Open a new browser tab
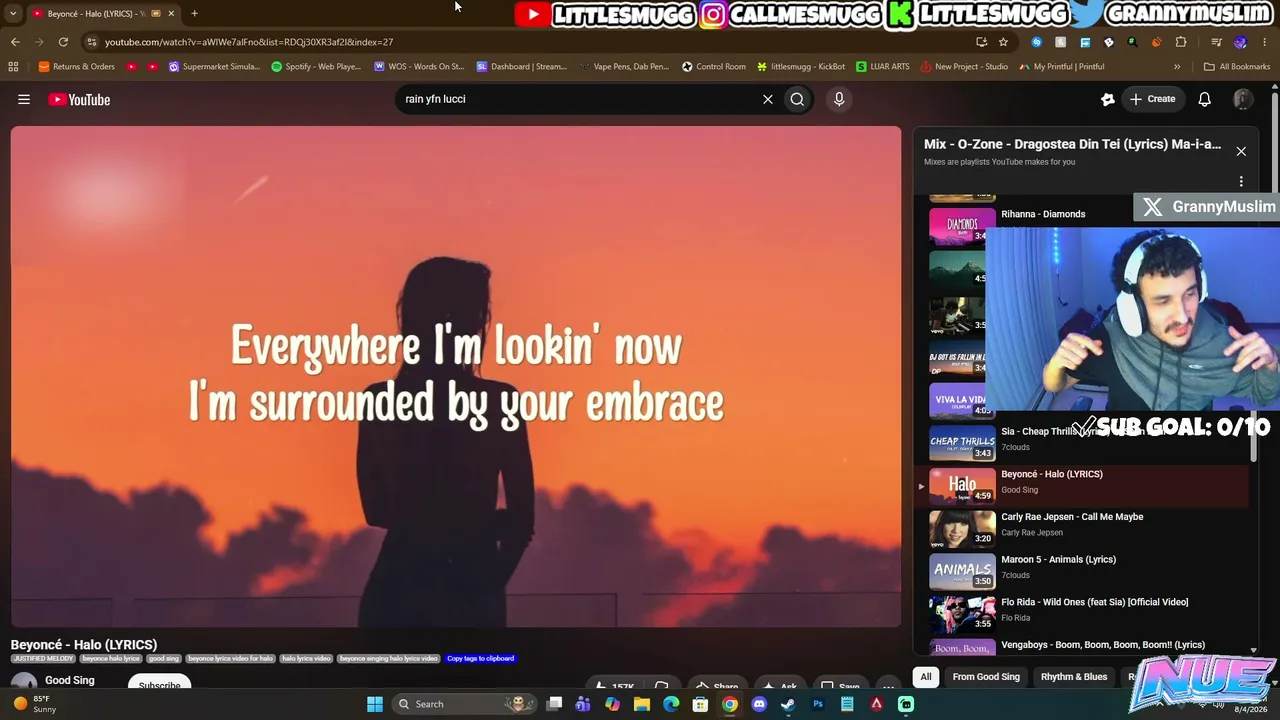Image resolution: width=1280 pixels, height=720 pixels. coord(194,13)
